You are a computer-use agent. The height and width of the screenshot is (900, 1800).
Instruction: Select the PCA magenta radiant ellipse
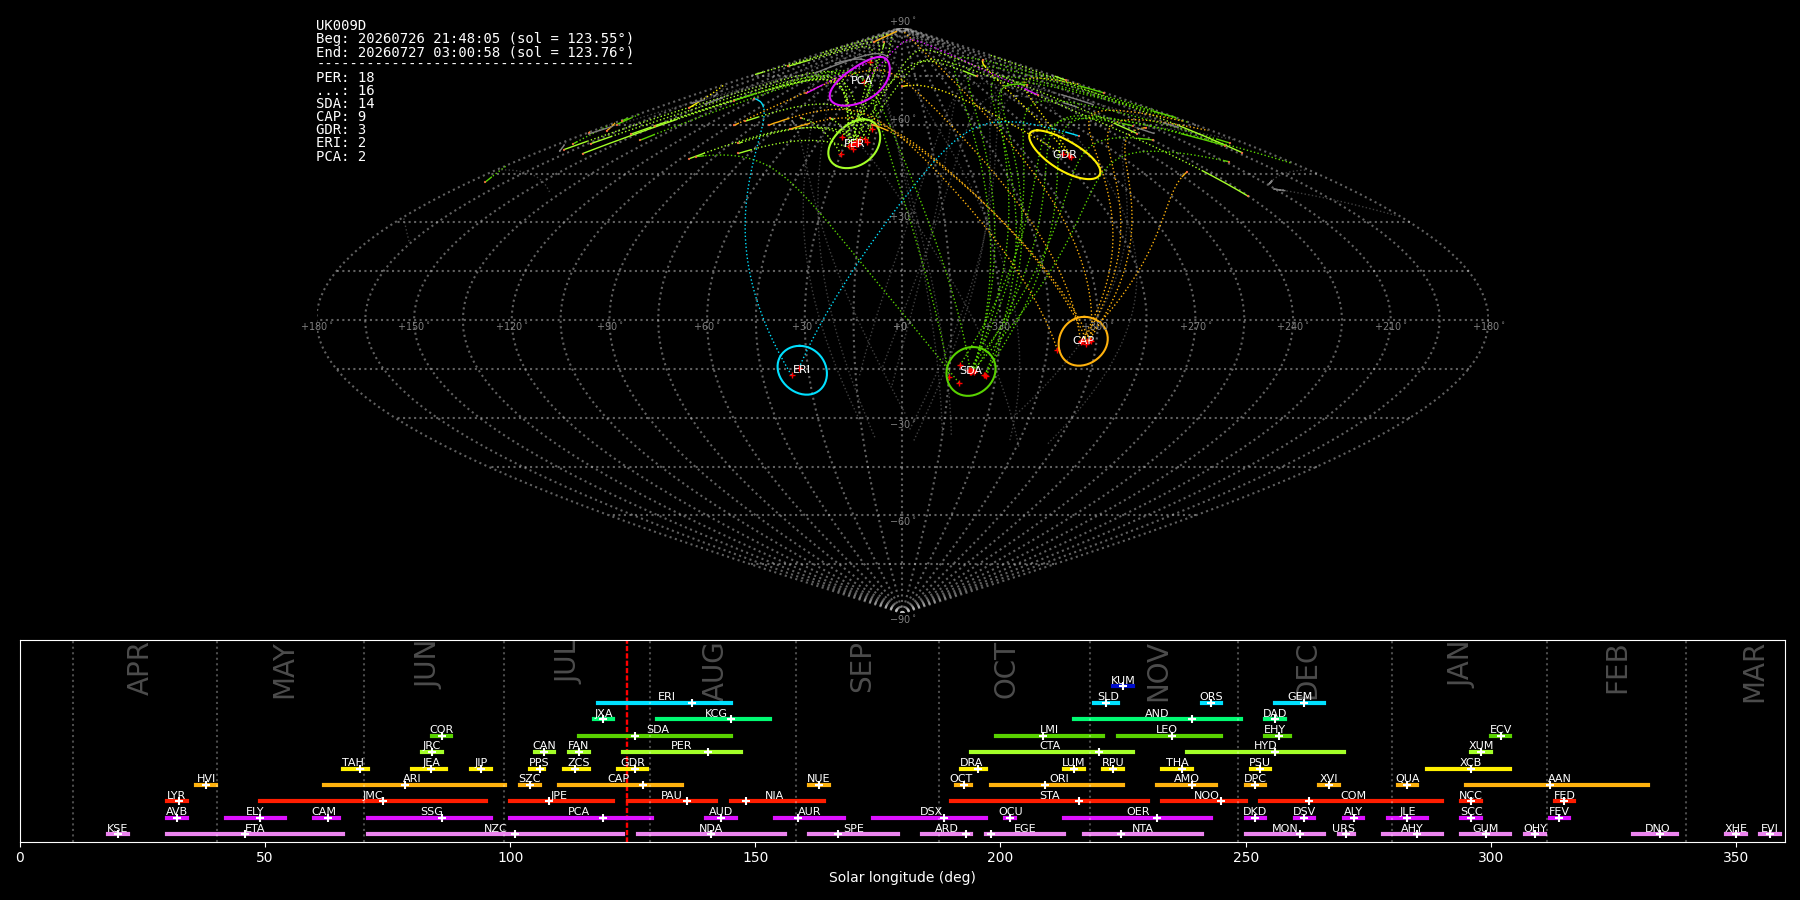click(860, 81)
